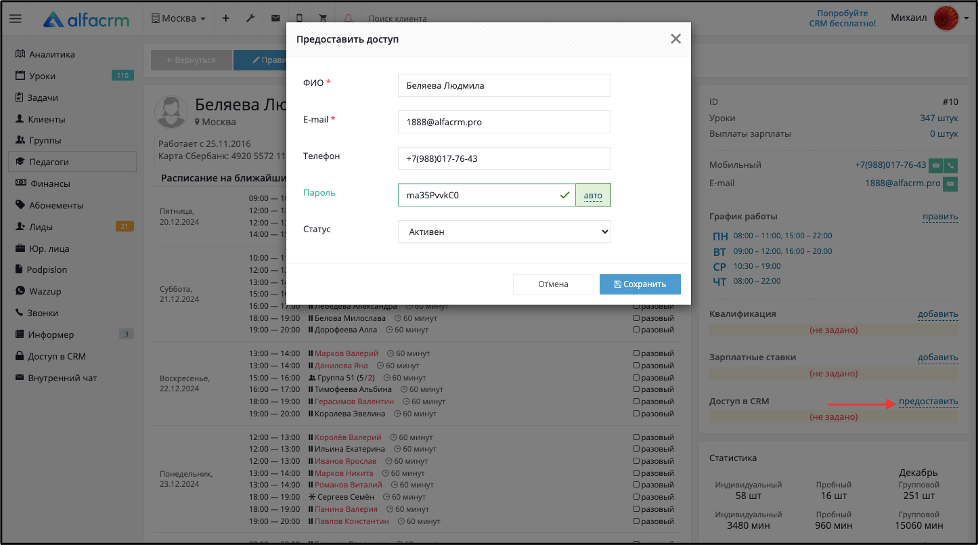Click the Сохранить button

[x=640, y=284]
